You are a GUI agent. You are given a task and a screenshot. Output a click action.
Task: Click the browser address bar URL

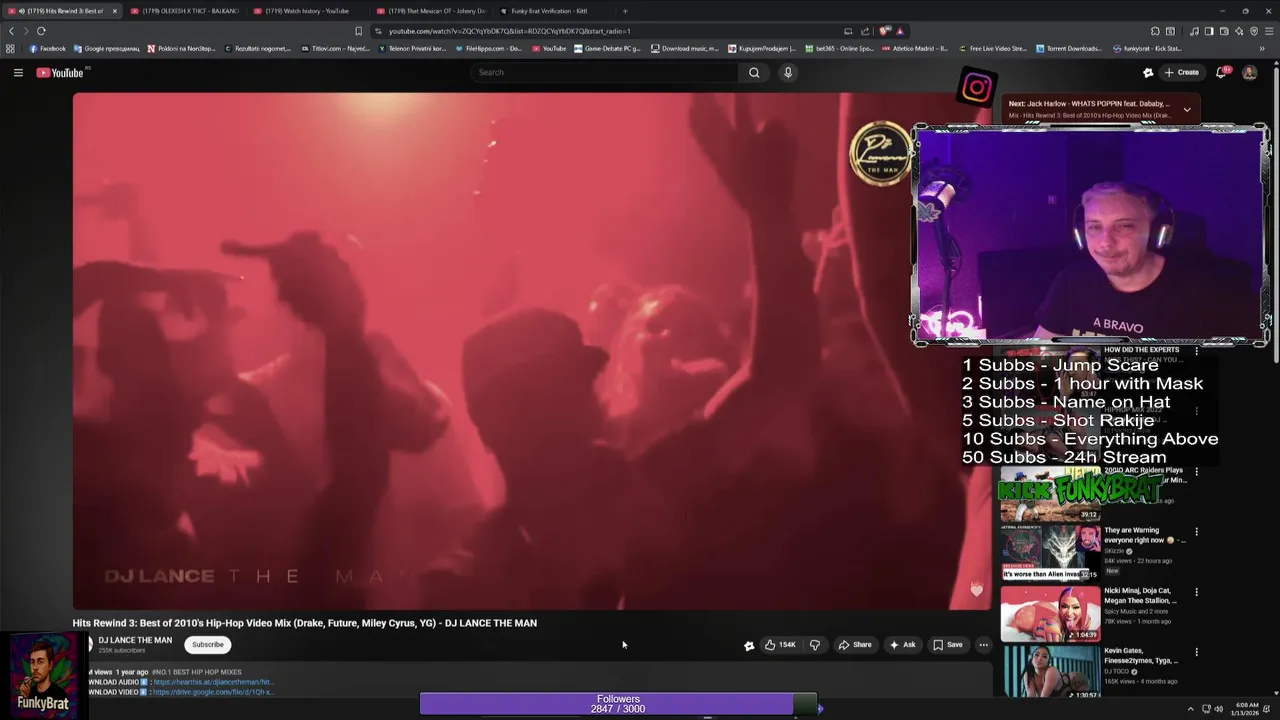pyautogui.click(x=509, y=31)
